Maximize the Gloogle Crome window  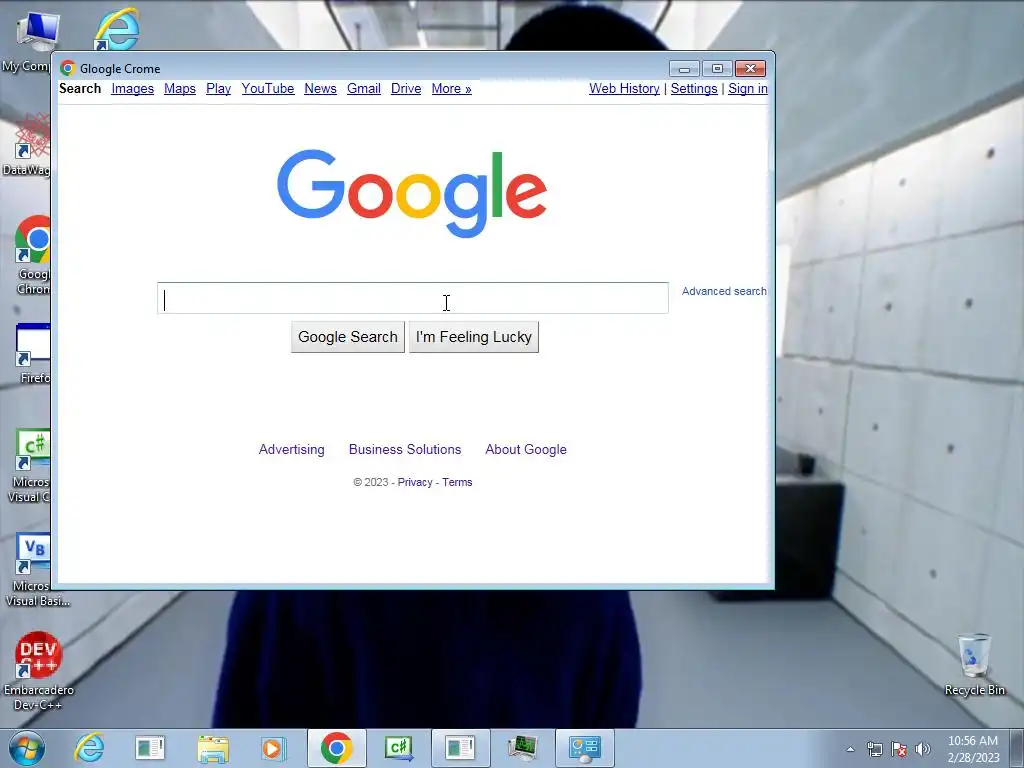(717, 69)
